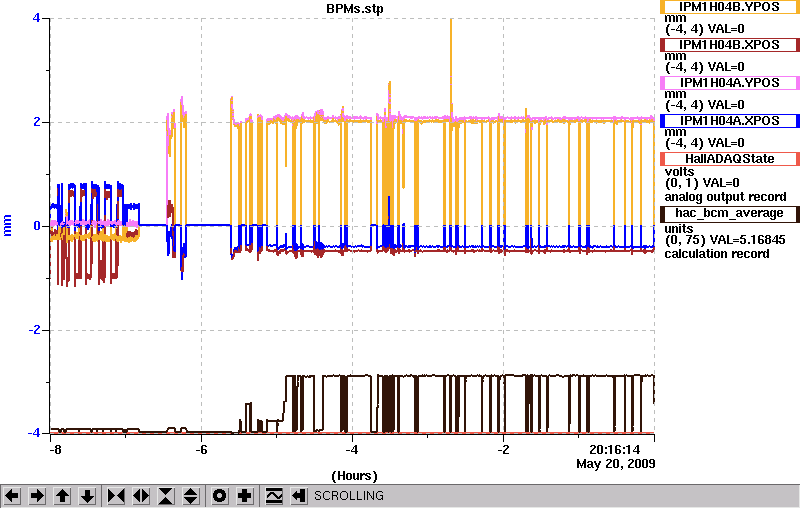The width and height of the screenshot is (800, 508).
Task: Zoom in horizontally with bow-tie icon
Action: pos(116,496)
